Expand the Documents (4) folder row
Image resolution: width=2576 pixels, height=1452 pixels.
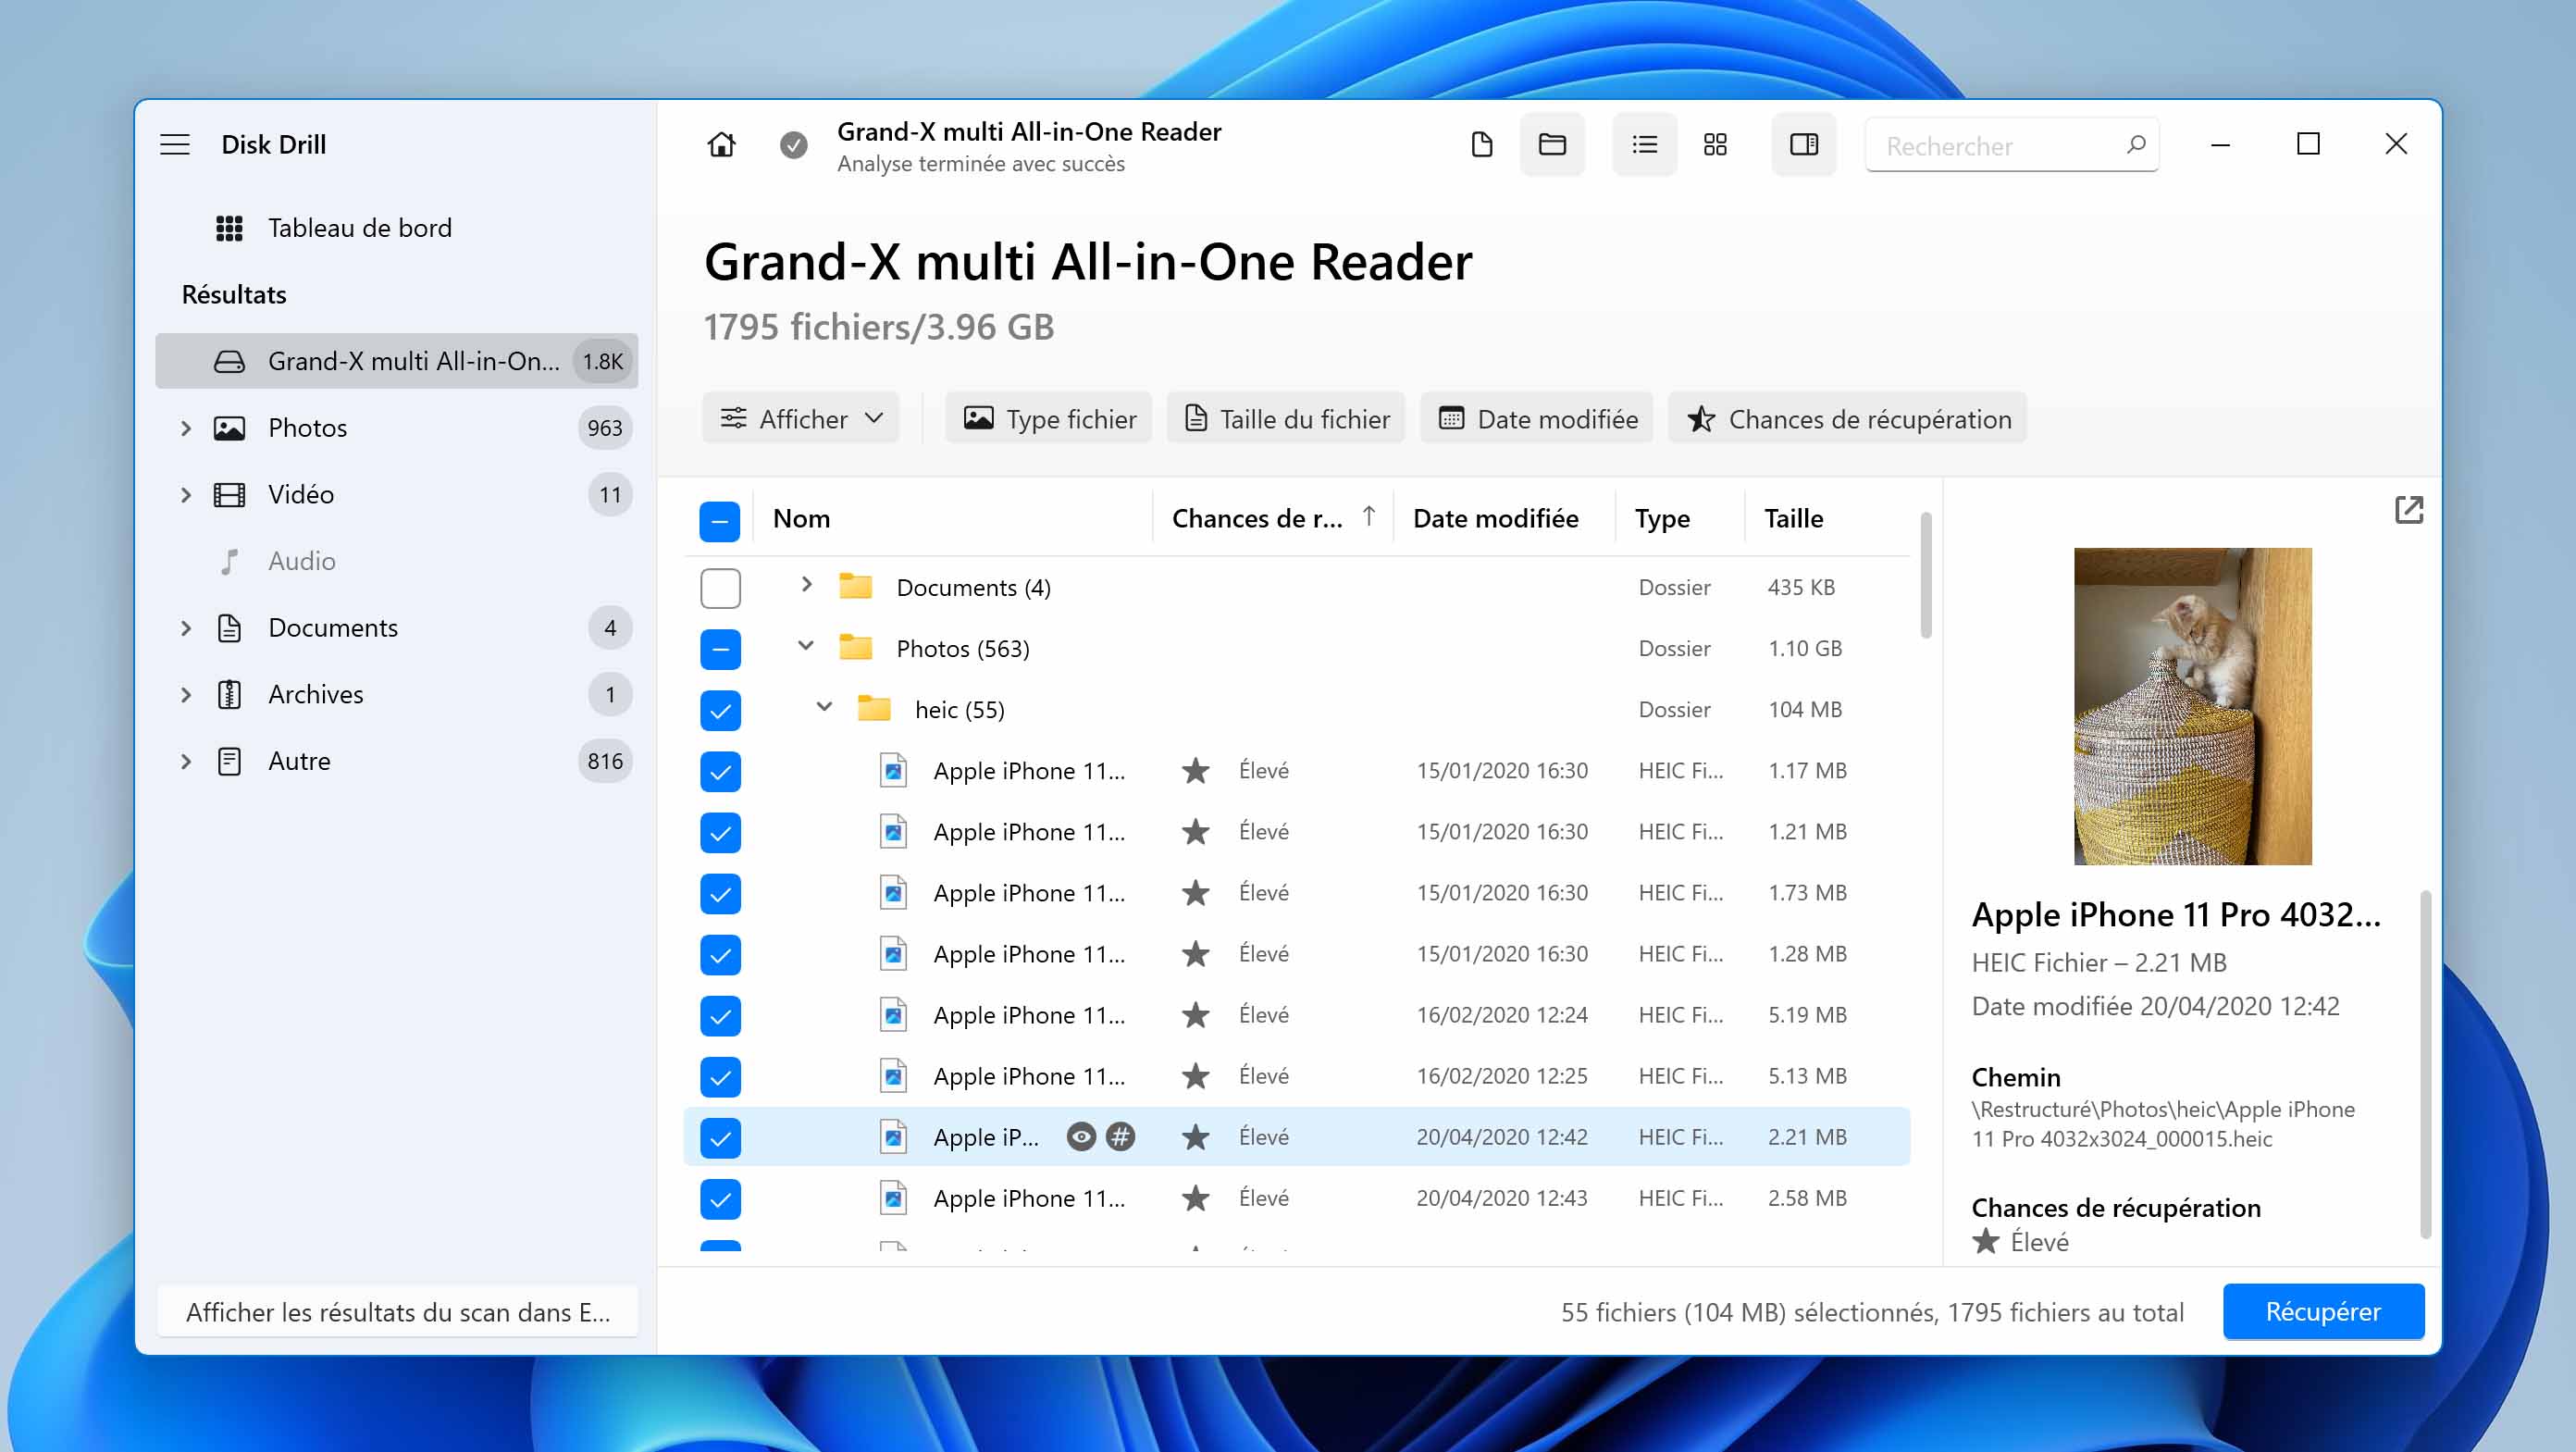tap(806, 584)
